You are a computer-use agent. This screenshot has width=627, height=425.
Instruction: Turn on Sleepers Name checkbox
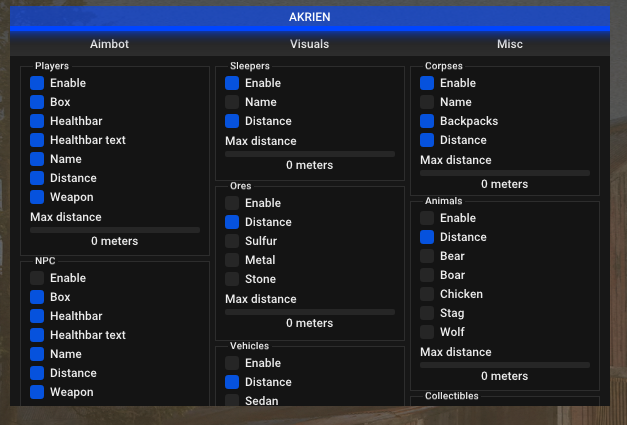(232, 102)
